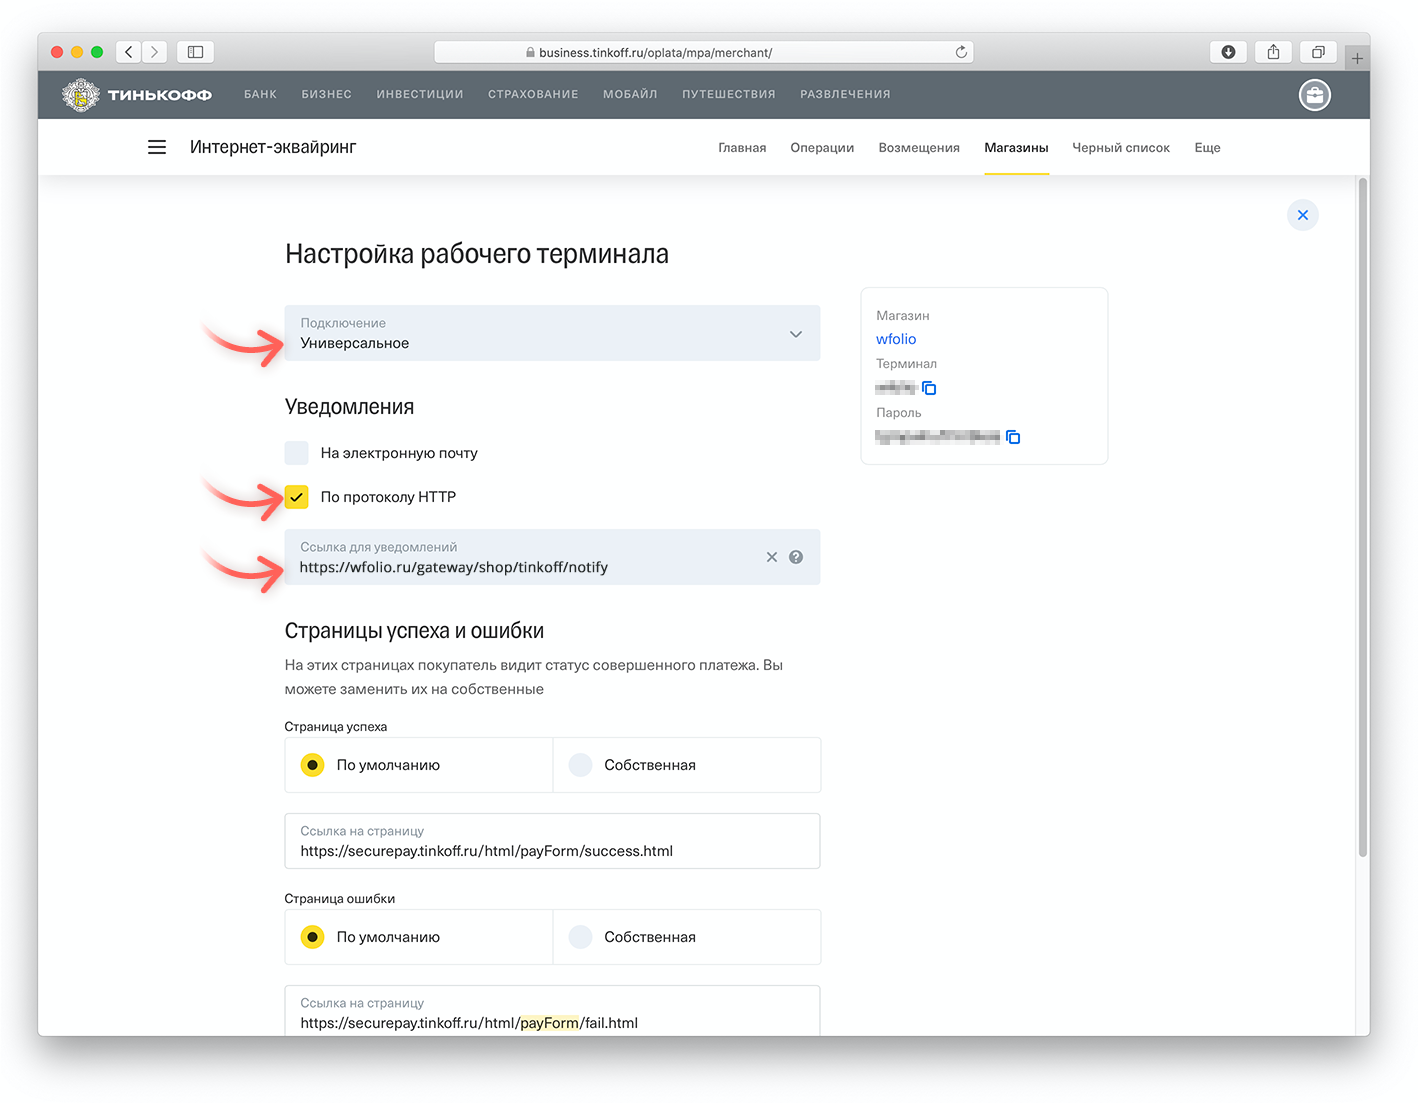Select the Магазины tab

[x=1016, y=148]
